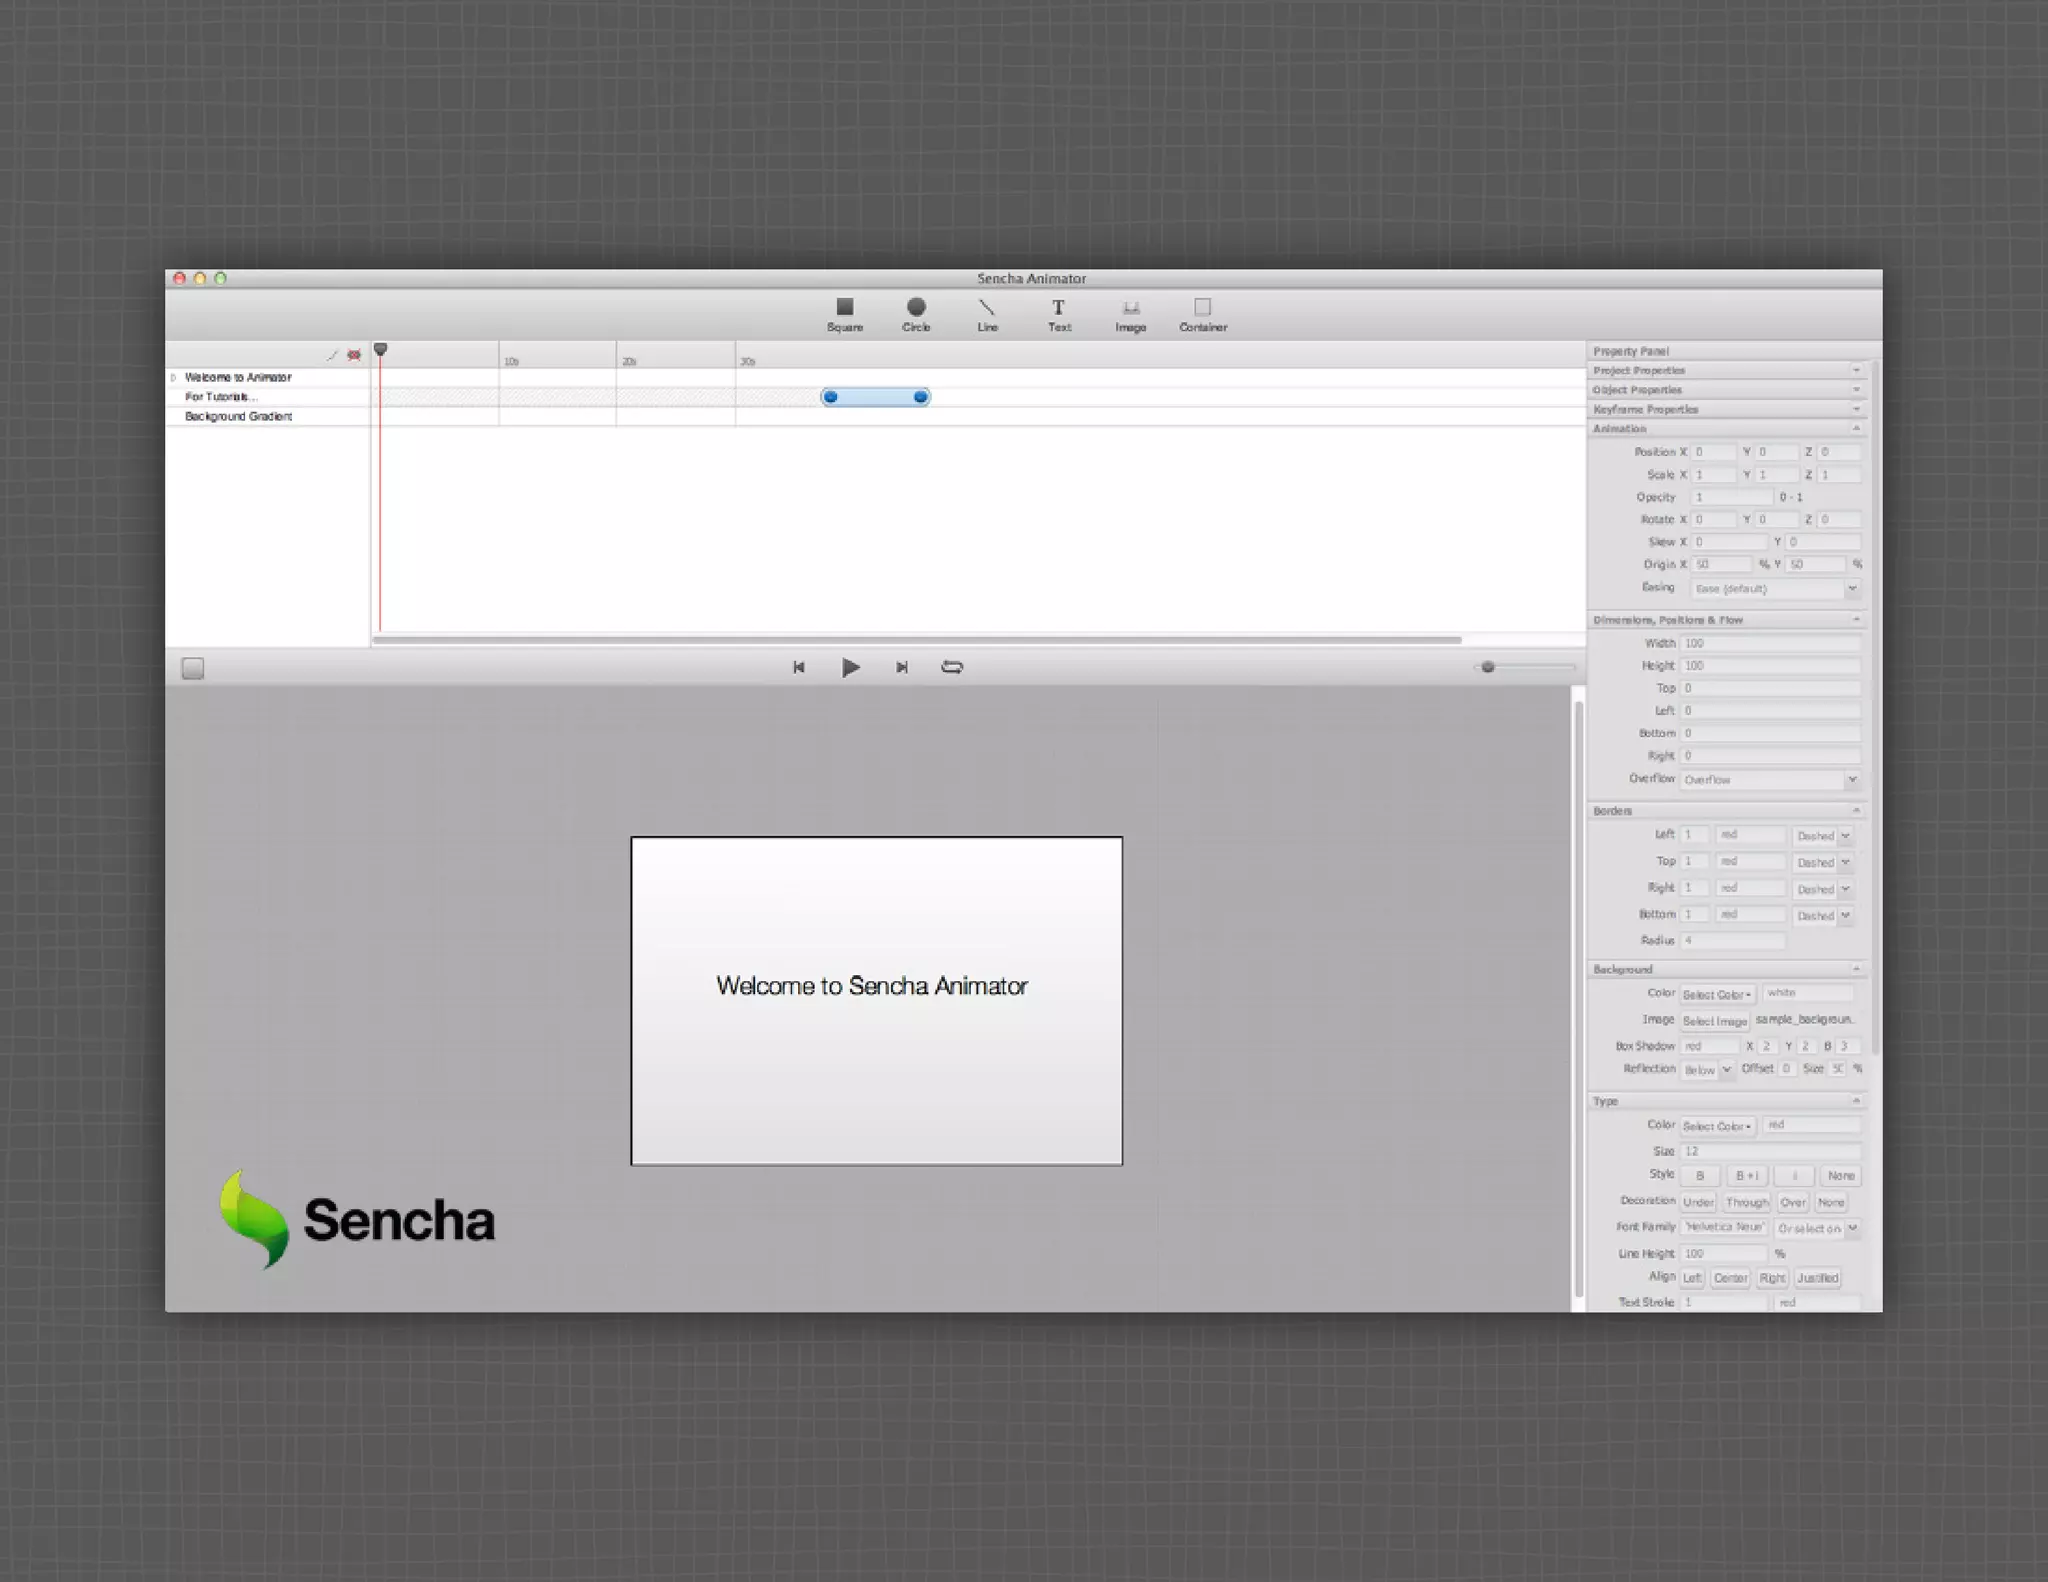
Task: Click the Select Image button
Action: 1714,1021
